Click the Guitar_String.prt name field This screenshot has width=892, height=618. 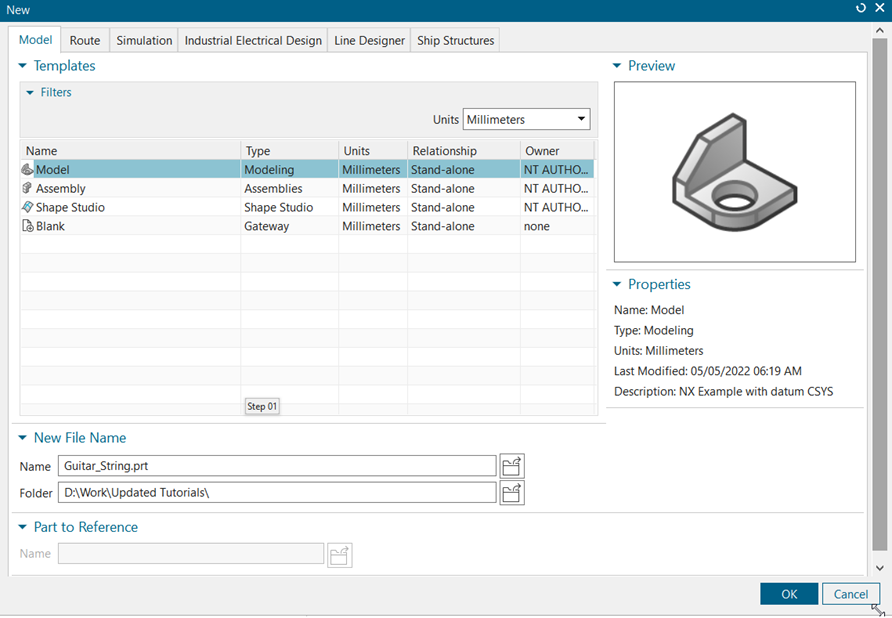tap(275, 465)
